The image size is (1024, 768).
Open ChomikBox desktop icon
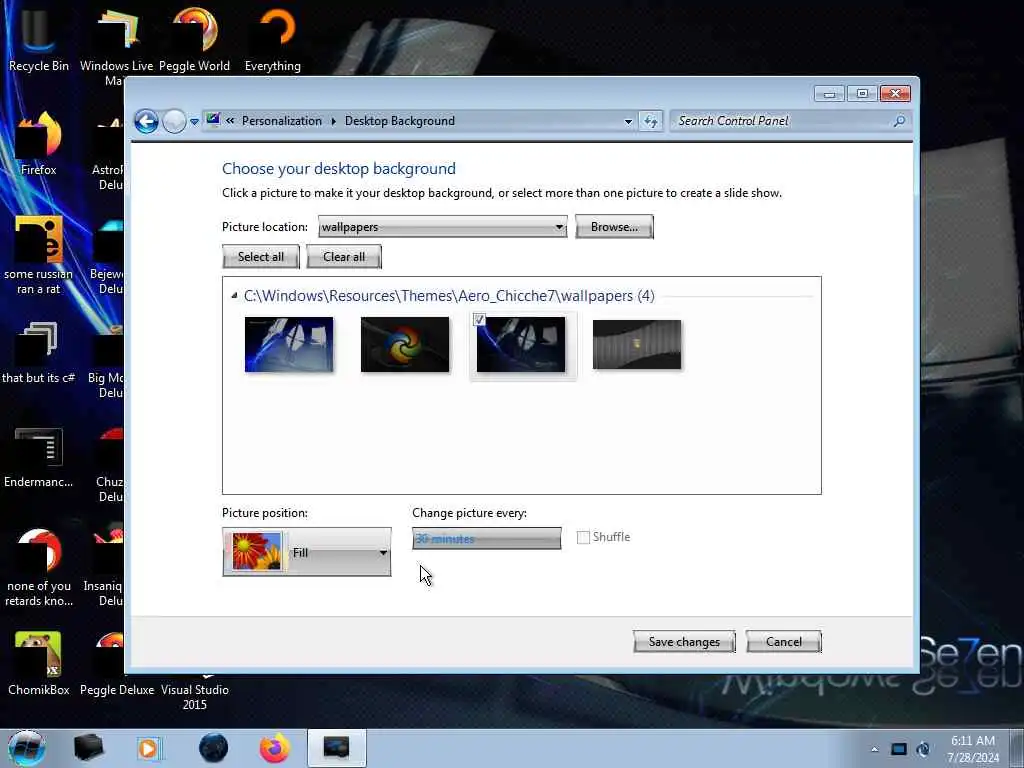[x=38, y=664]
